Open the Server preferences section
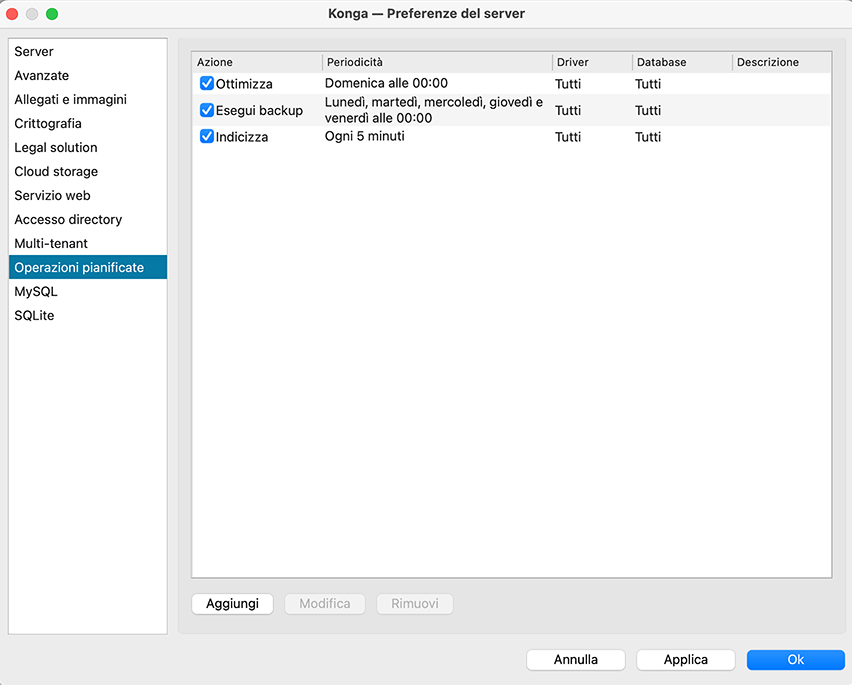The image size is (852, 685). coord(34,52)
